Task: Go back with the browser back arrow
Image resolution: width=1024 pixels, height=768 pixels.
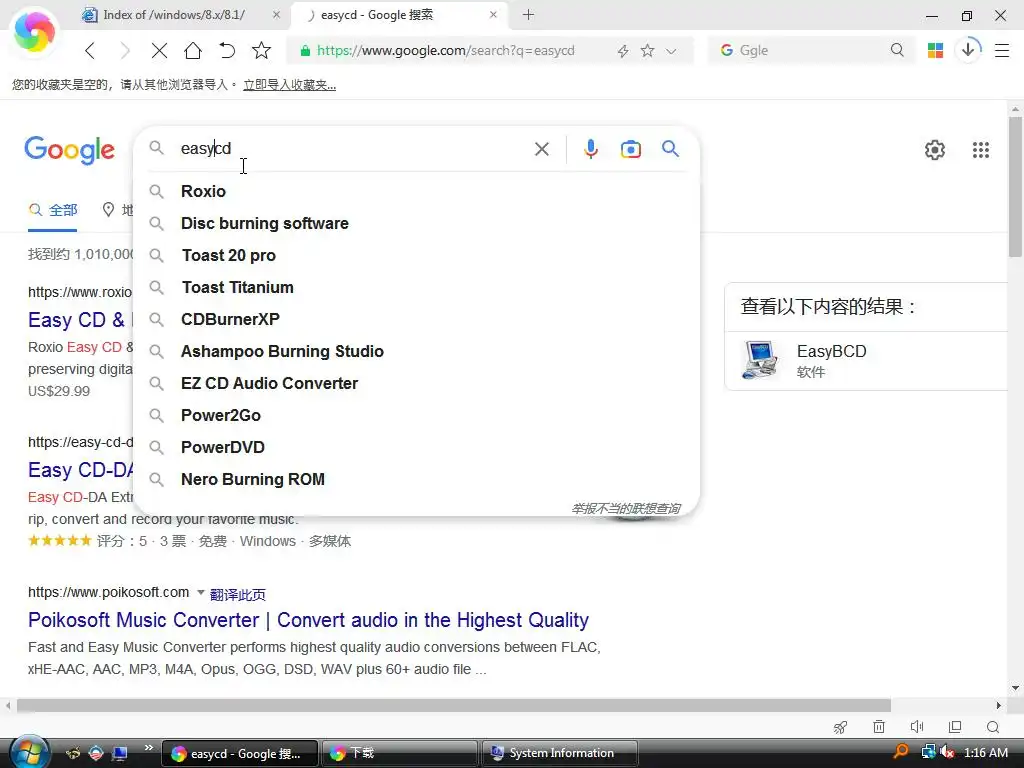Action: [x=90, y=50]
